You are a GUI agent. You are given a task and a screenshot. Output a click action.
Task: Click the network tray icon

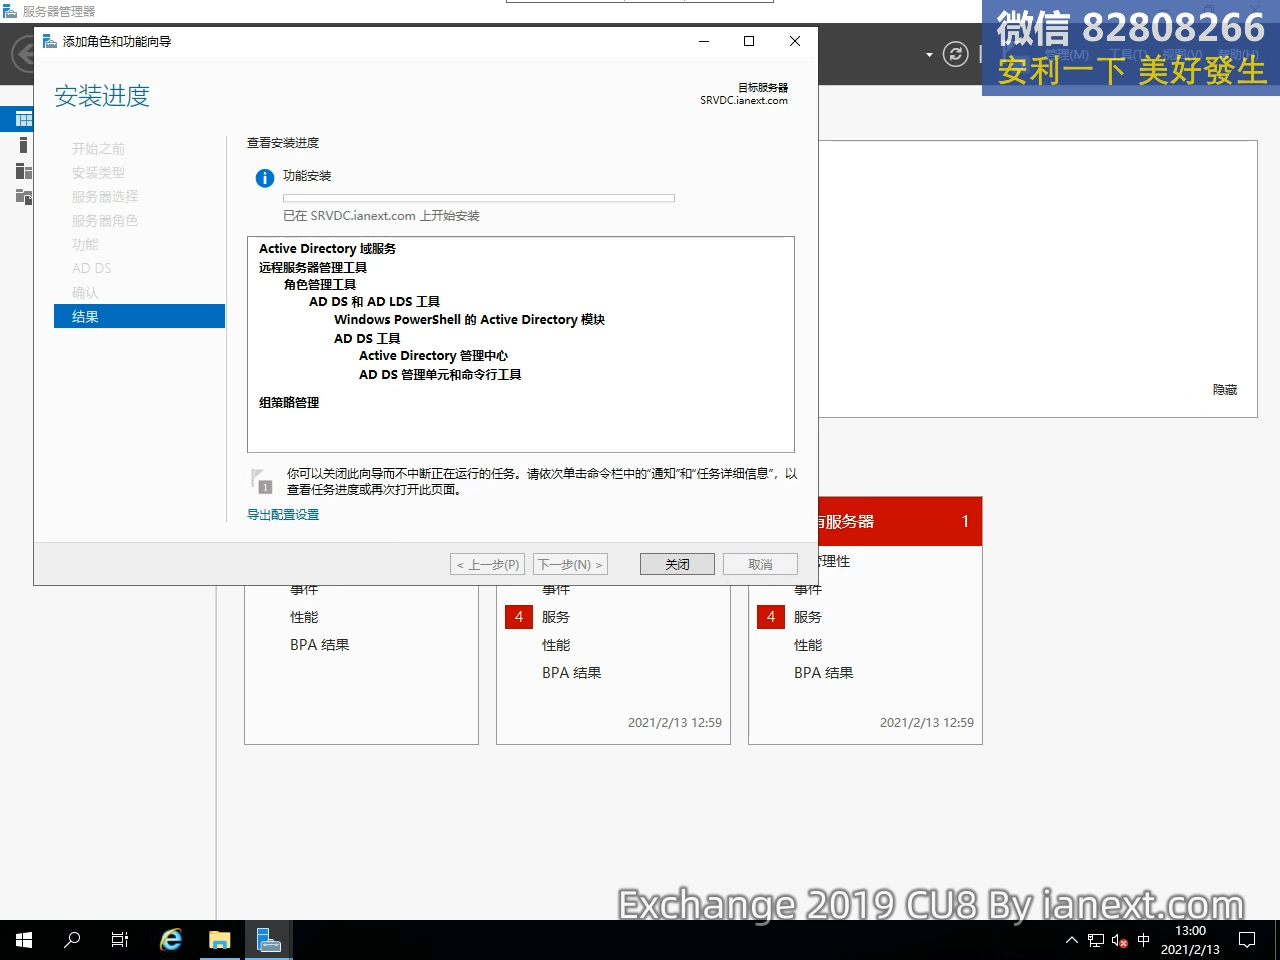click(x=1096, y=940)
